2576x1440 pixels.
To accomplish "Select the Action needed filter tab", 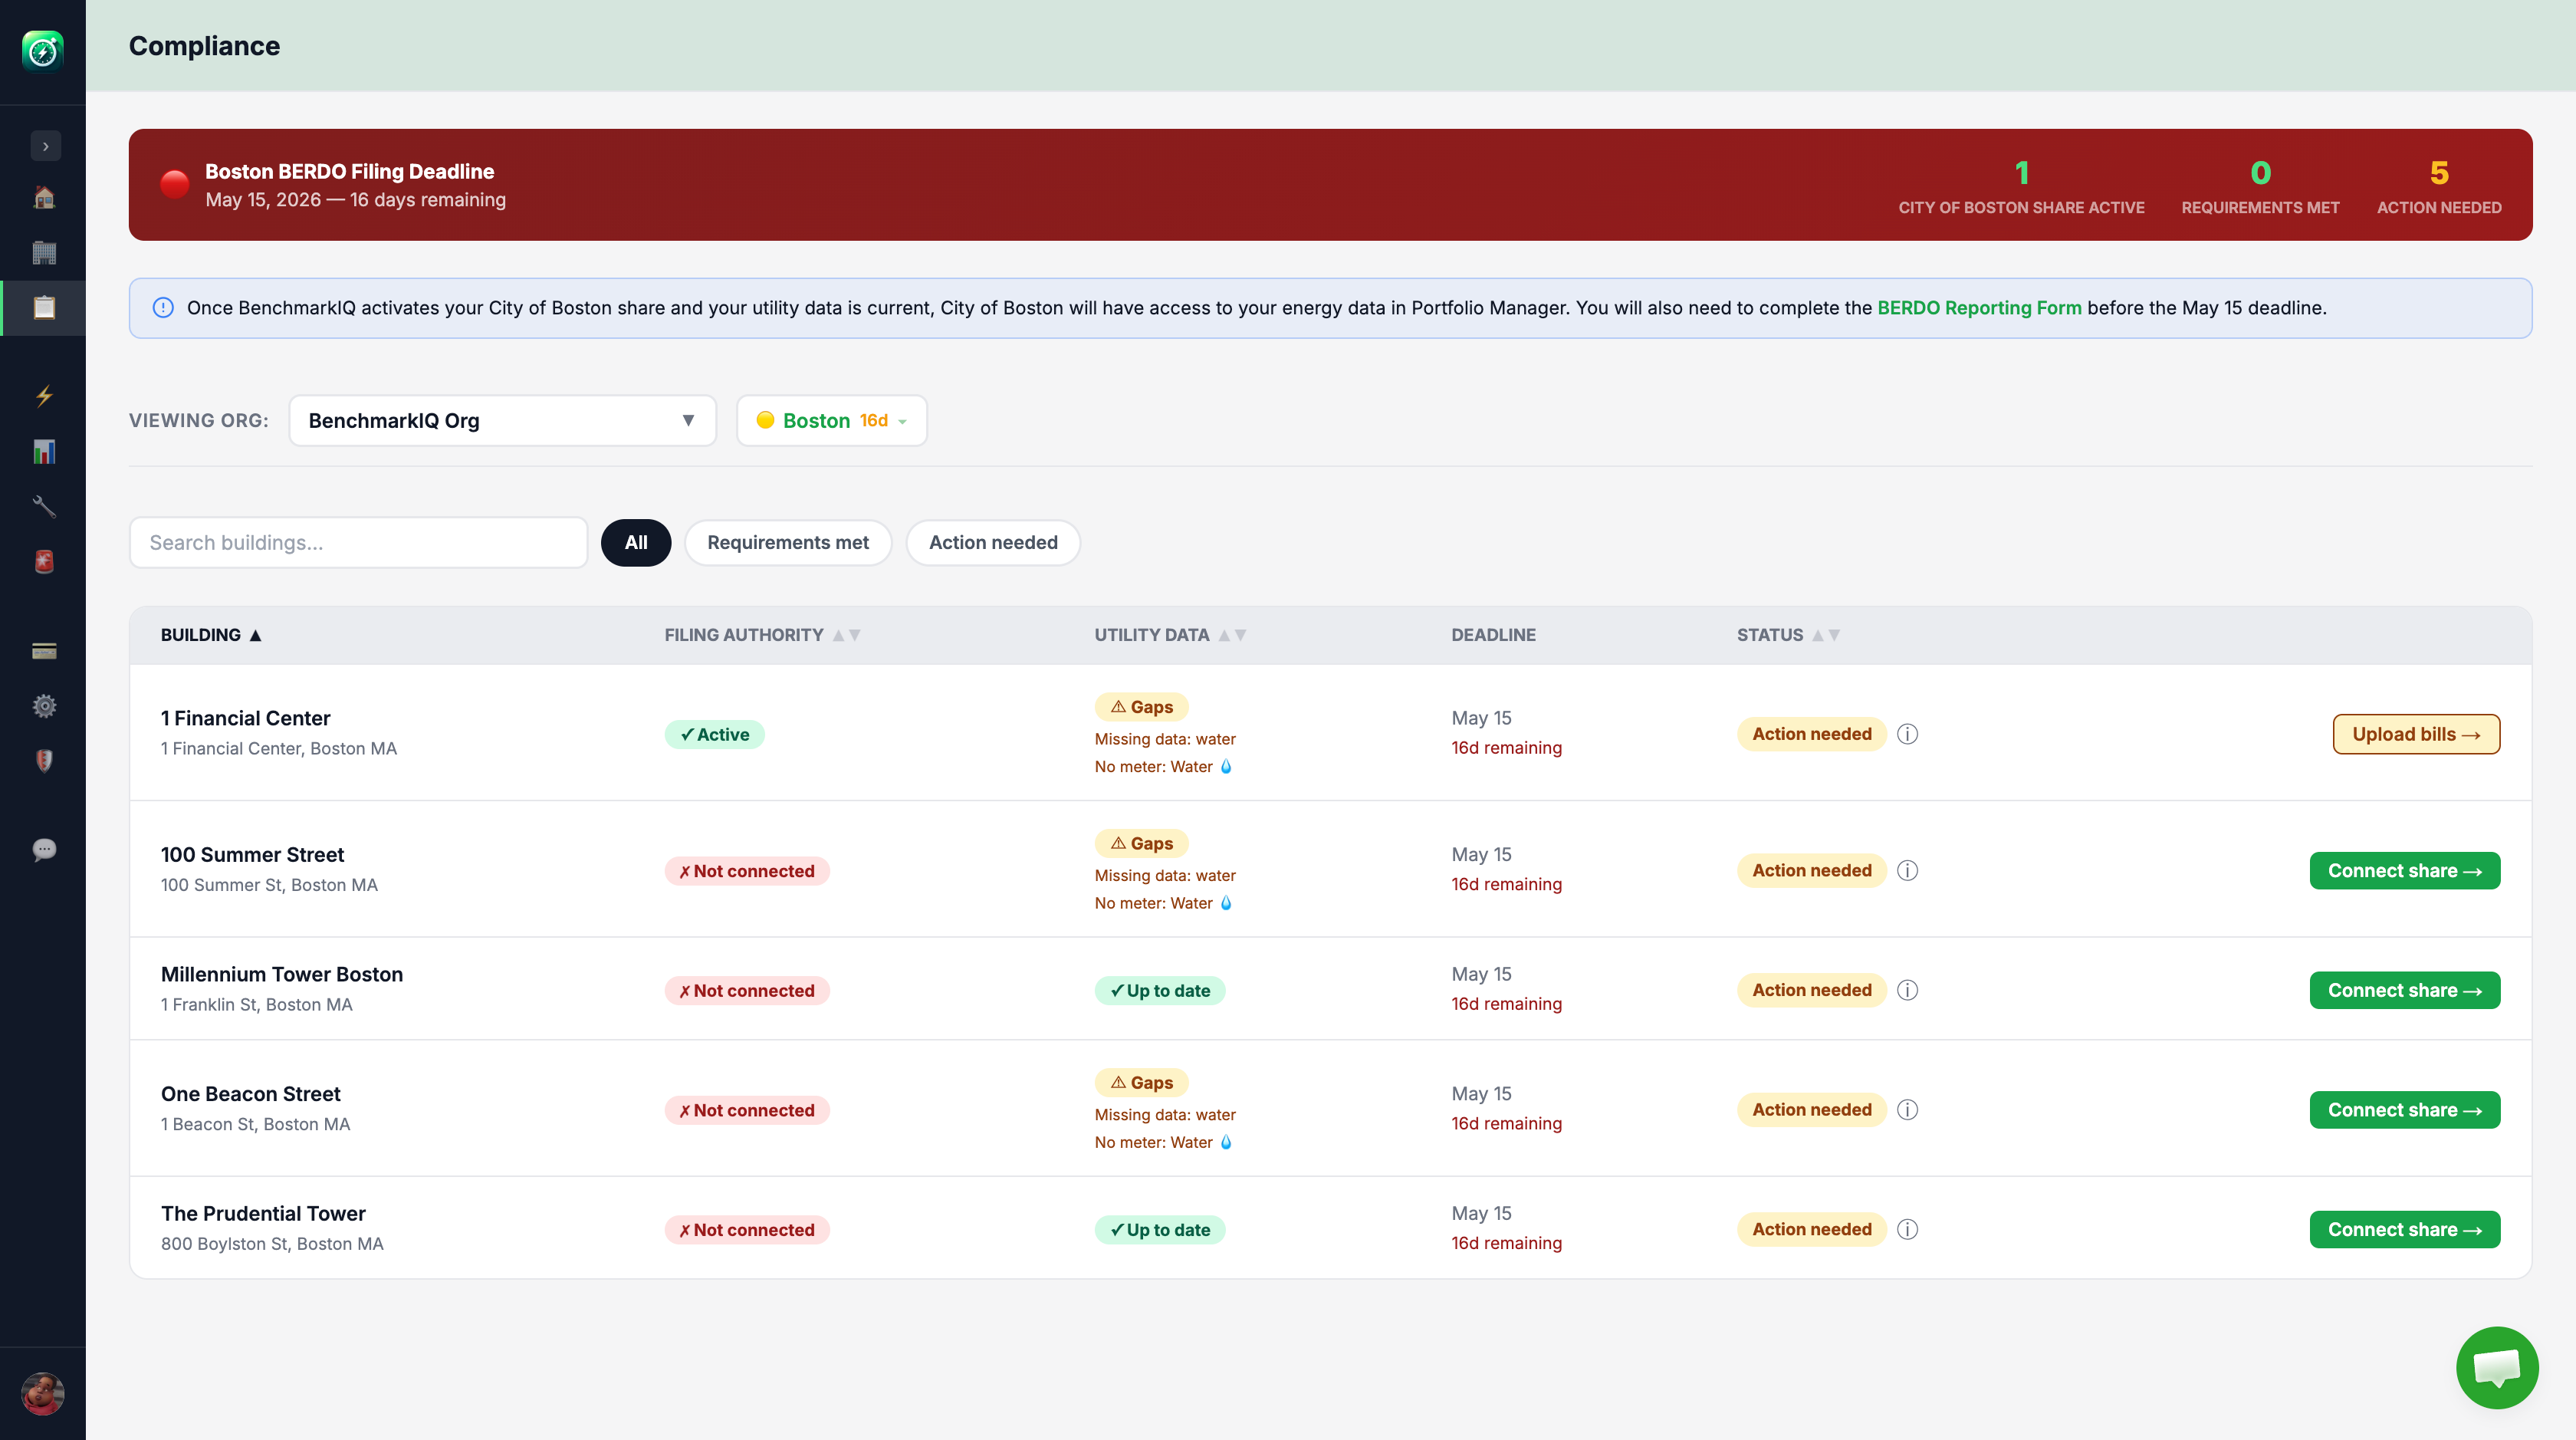I will tap(993, 542).
